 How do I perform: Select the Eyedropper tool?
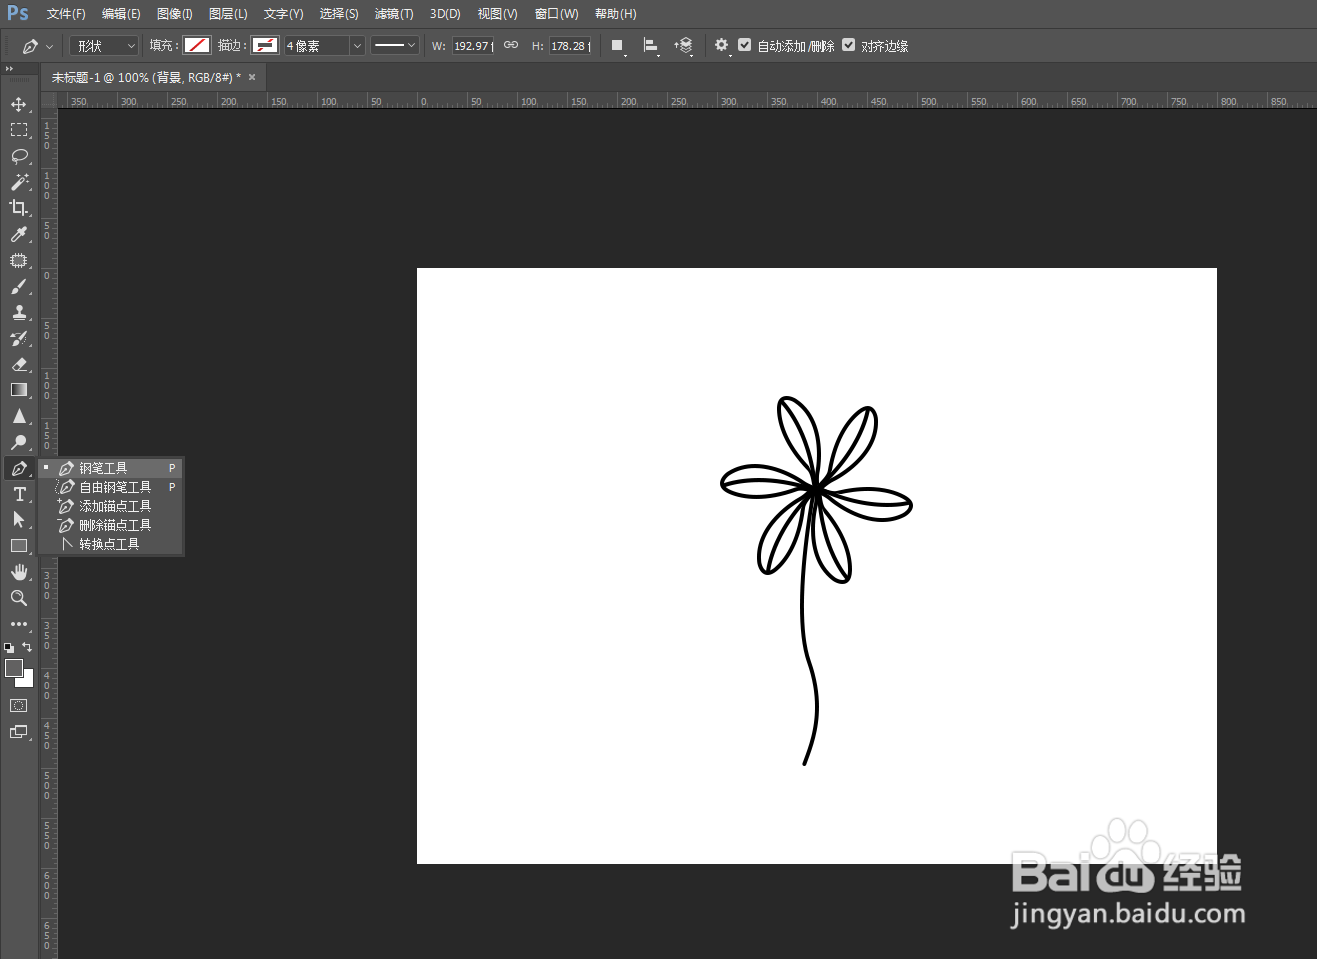click(19, 234)
